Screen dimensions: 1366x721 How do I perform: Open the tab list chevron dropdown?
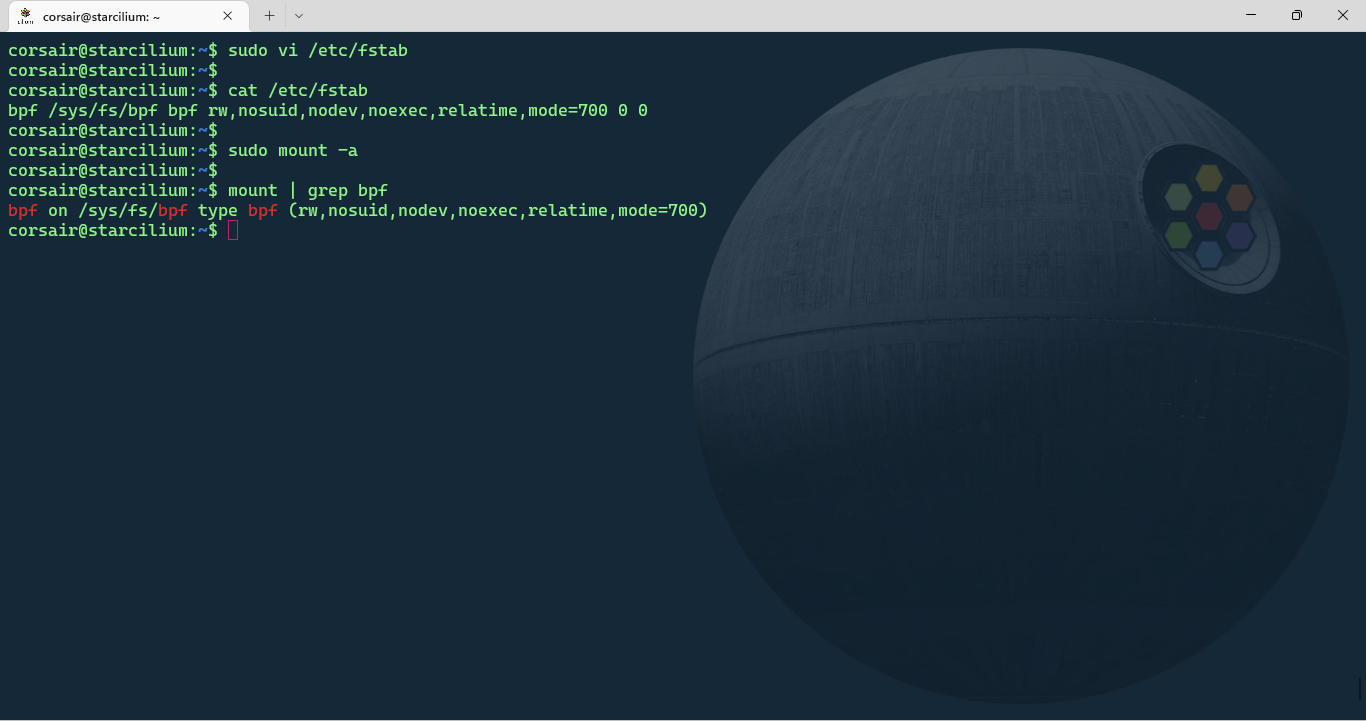(299, 16)
